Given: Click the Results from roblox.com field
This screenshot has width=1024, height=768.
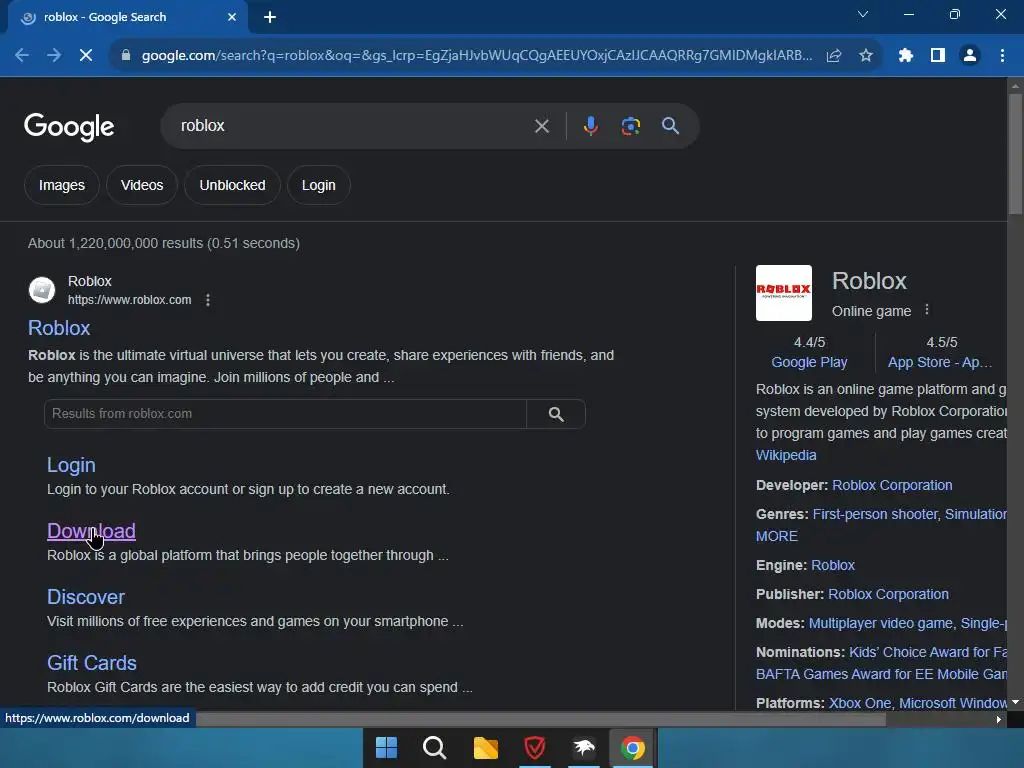Looking at the screenshot, I should (x=285, y=414).
